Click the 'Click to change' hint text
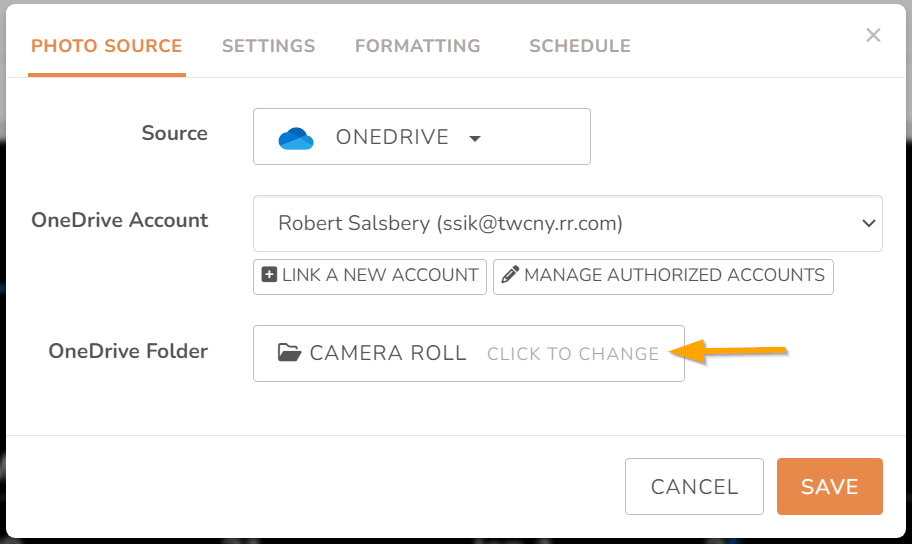The height and width of the screenshot is (544, 912). coord(573,354)
